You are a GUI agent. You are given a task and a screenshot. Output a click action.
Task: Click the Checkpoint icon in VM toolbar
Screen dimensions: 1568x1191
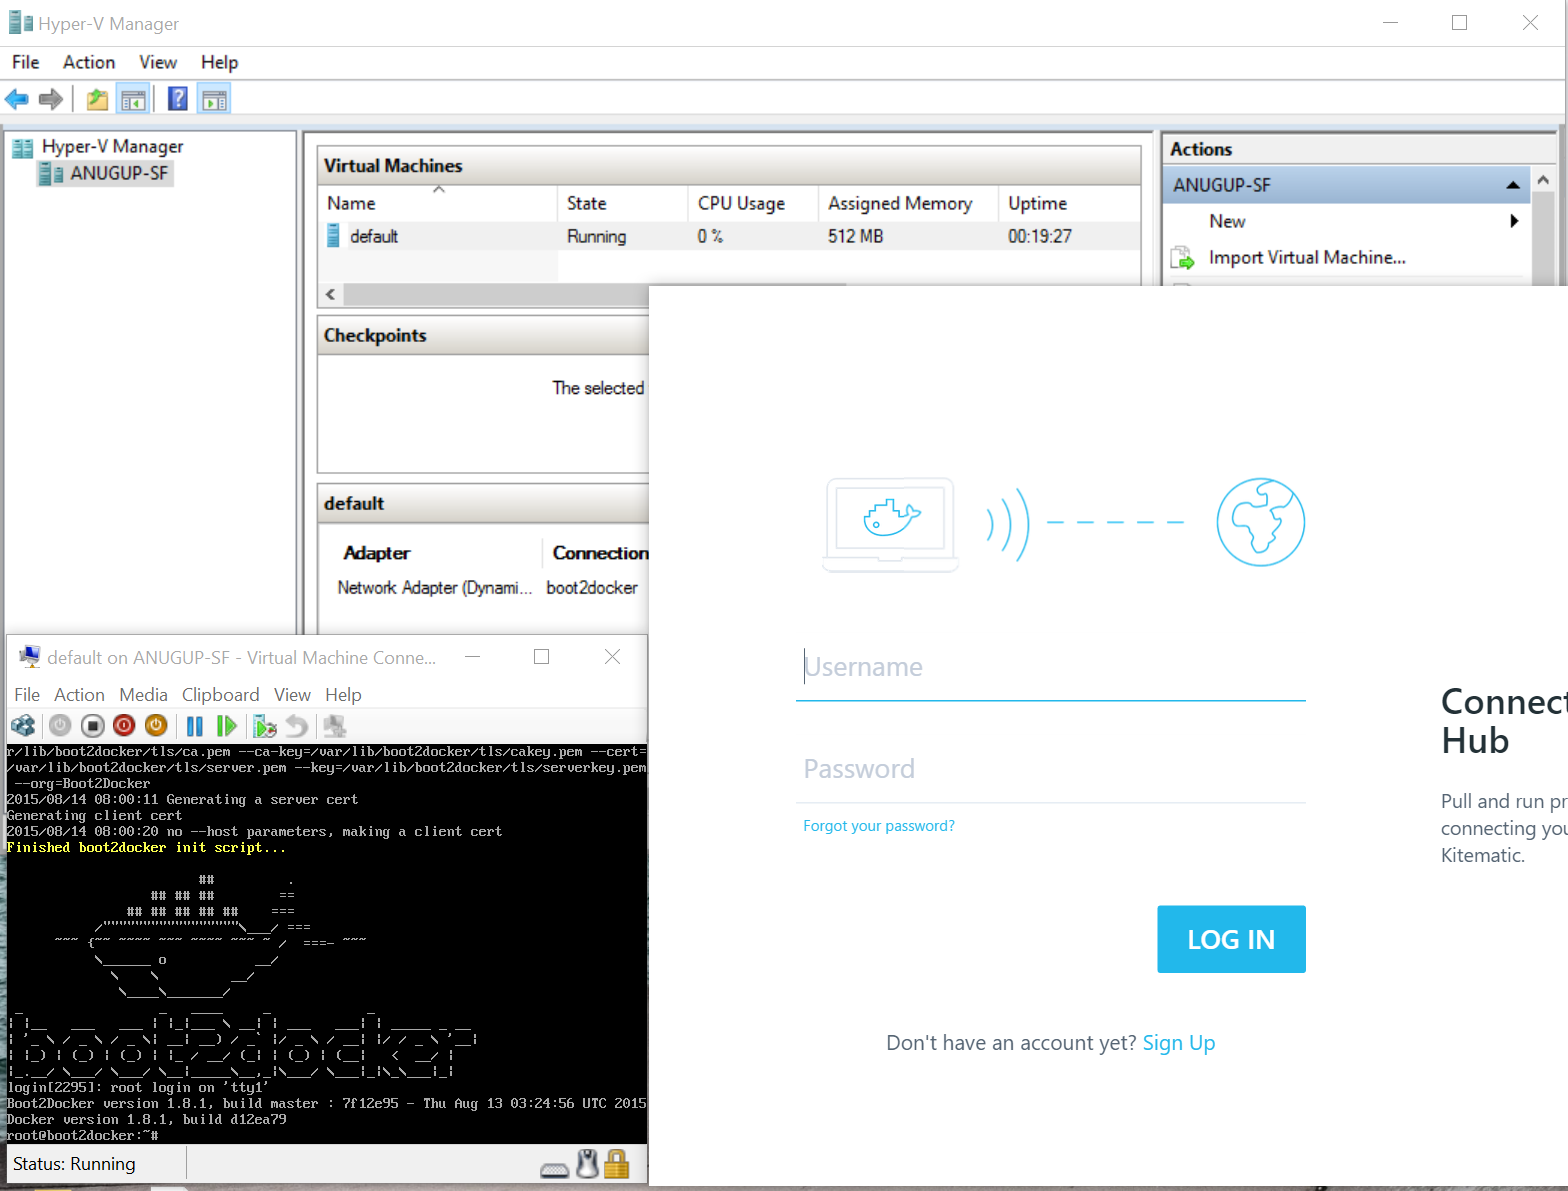tap(265, 726)
